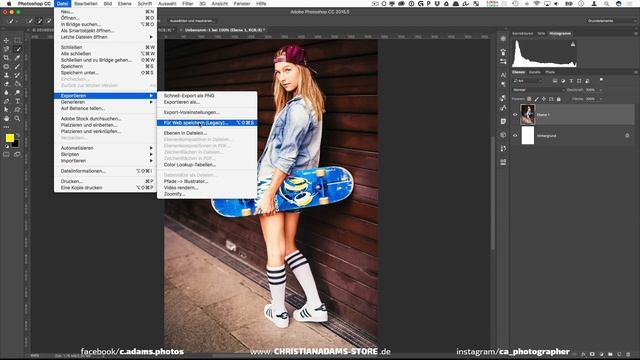Open the Deckkraft opacity dropdown arrow

(x=600, y=90)
